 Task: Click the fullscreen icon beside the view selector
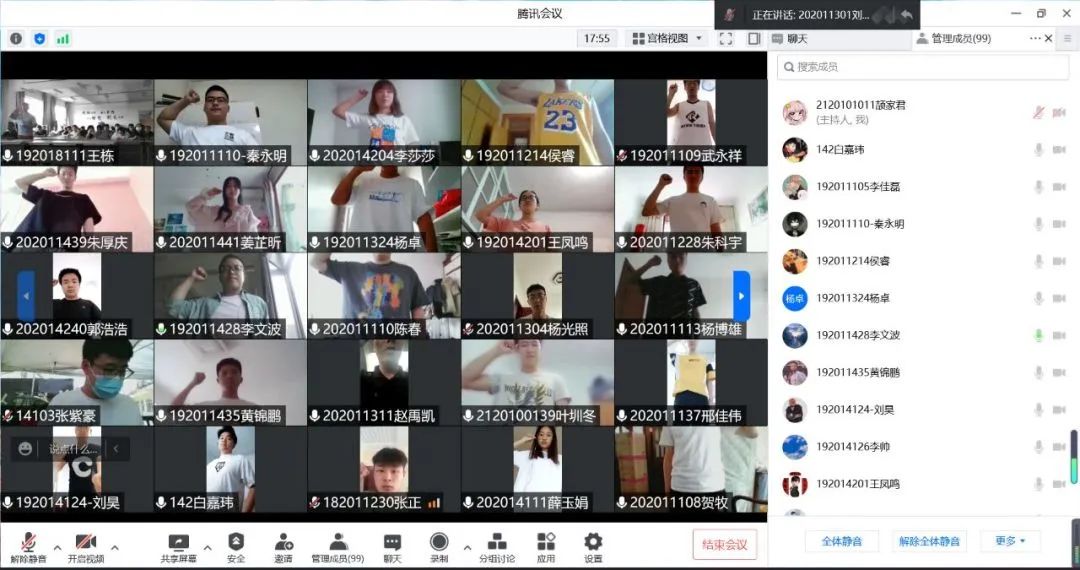(726, 38)
